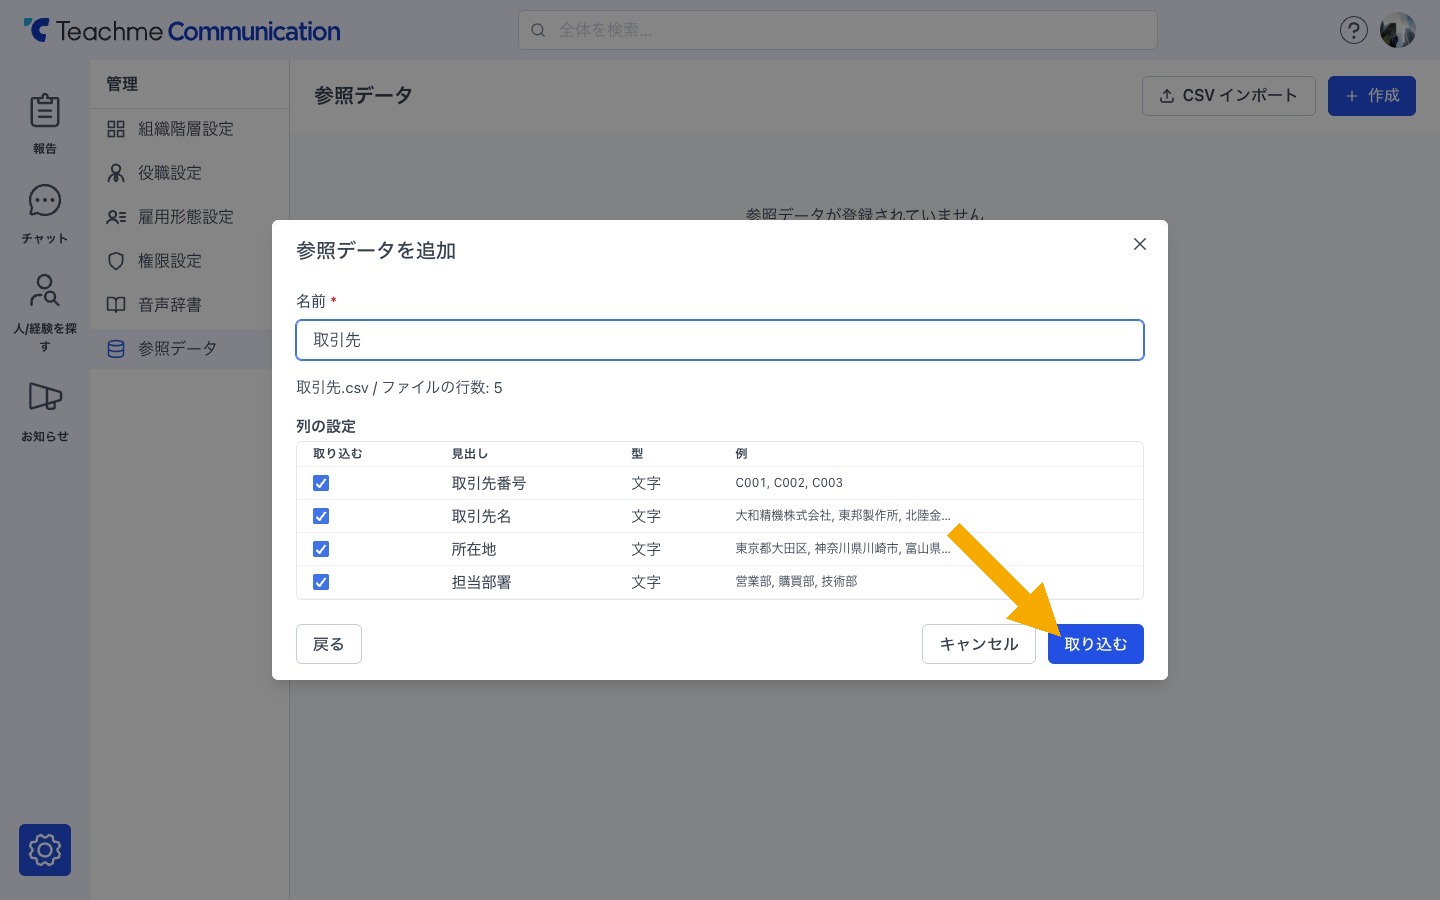Viewport: 1440px width, 900px height.
Task: Click the 全体を検索 search box
Action: tap(837, 30)
